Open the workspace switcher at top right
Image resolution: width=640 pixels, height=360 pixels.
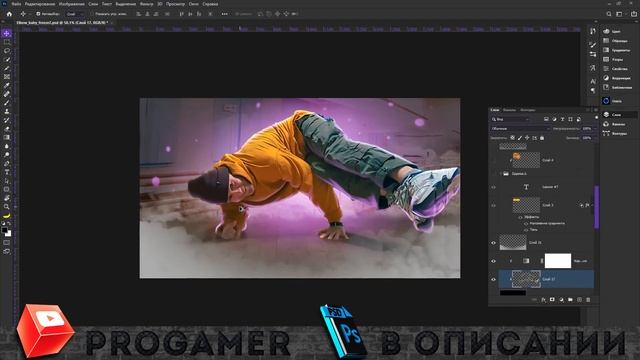(620, 14)
